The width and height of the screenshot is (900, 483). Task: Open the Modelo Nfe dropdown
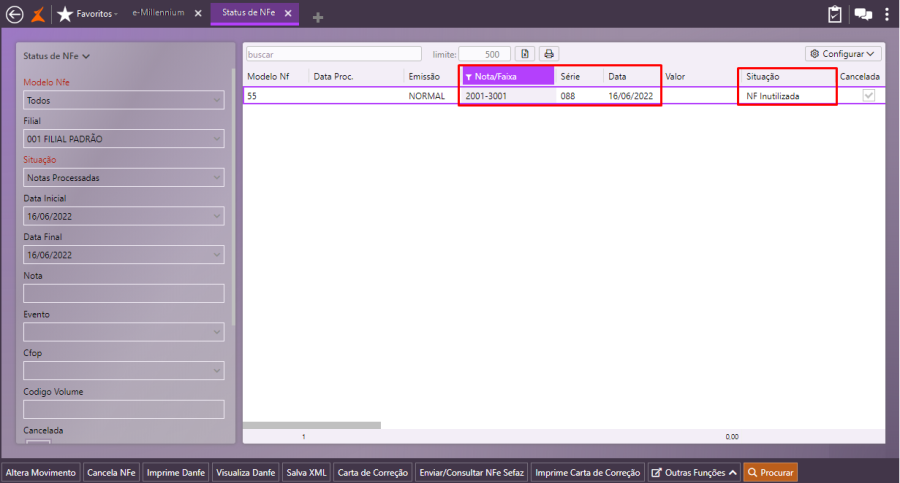point(124,101)
